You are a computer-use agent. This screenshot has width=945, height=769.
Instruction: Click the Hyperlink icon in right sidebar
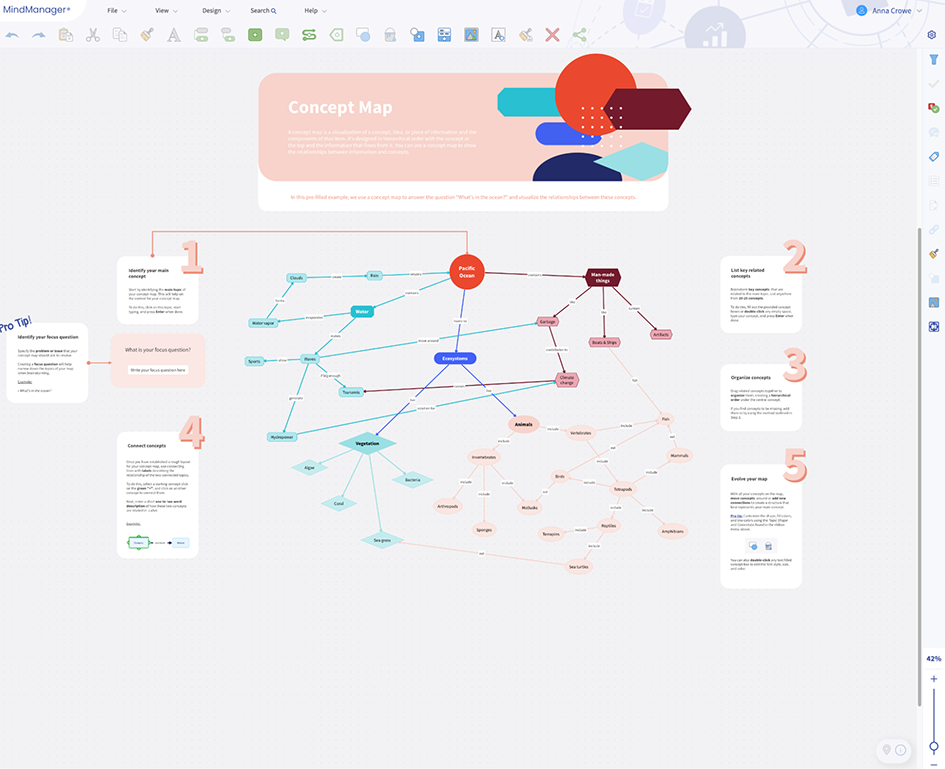[x=933, y=229]
